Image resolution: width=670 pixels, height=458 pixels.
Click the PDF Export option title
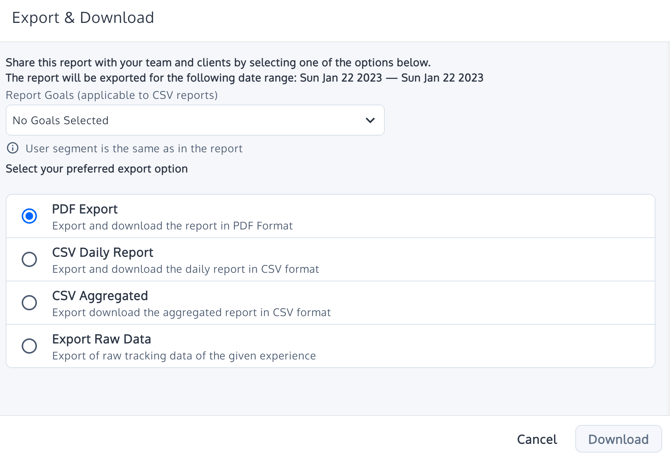coord(85,209)
